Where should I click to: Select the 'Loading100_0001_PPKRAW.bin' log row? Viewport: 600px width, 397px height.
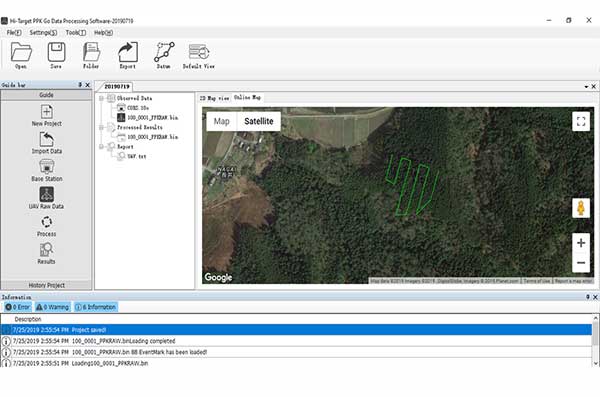point(297,363)
